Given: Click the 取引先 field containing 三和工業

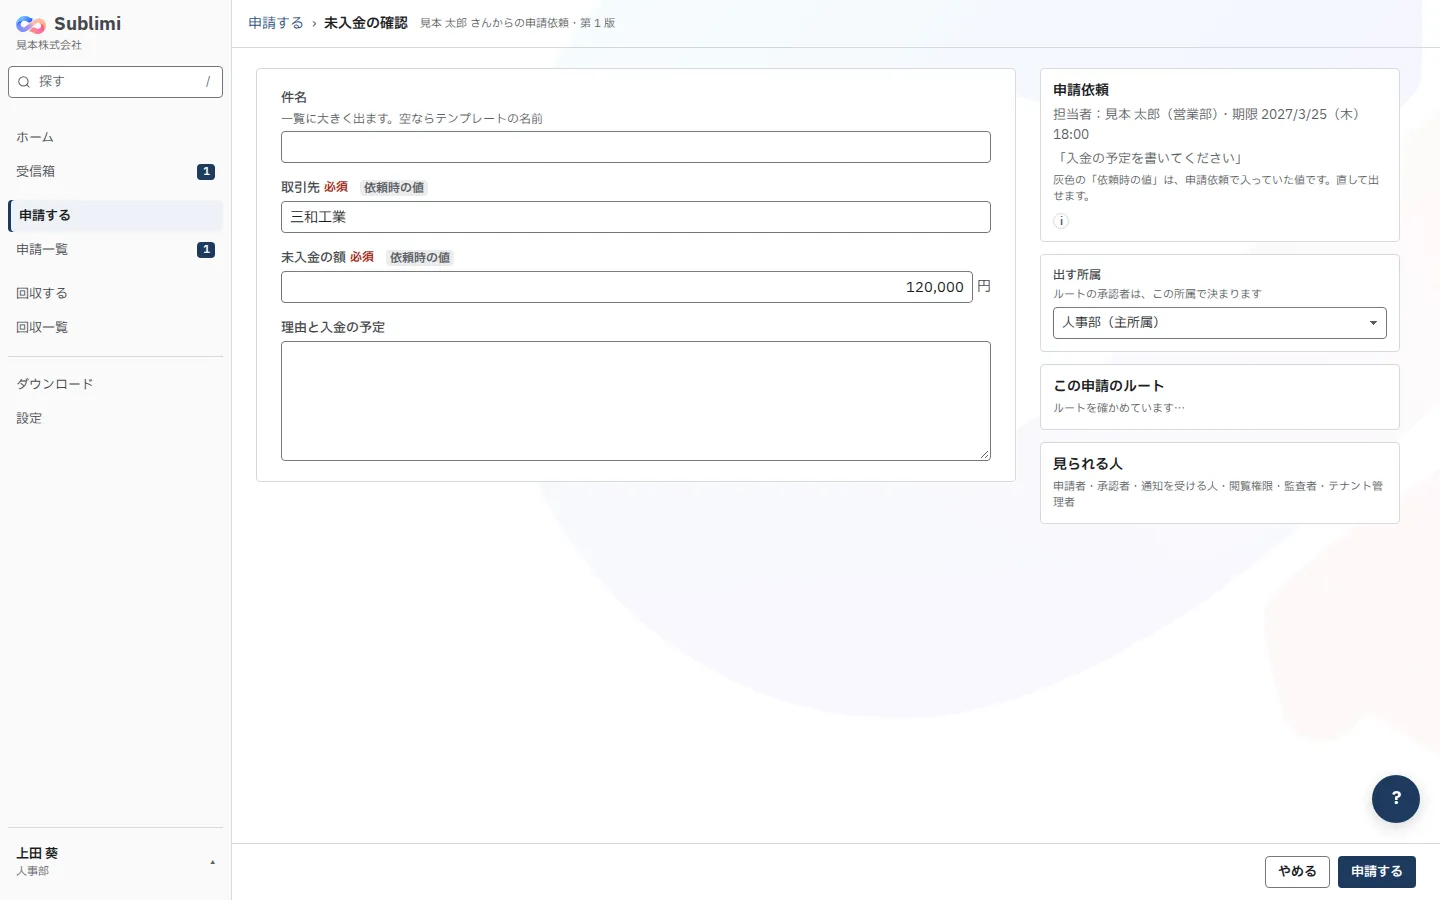Looking at the screenshot, I should click(636, 217).
